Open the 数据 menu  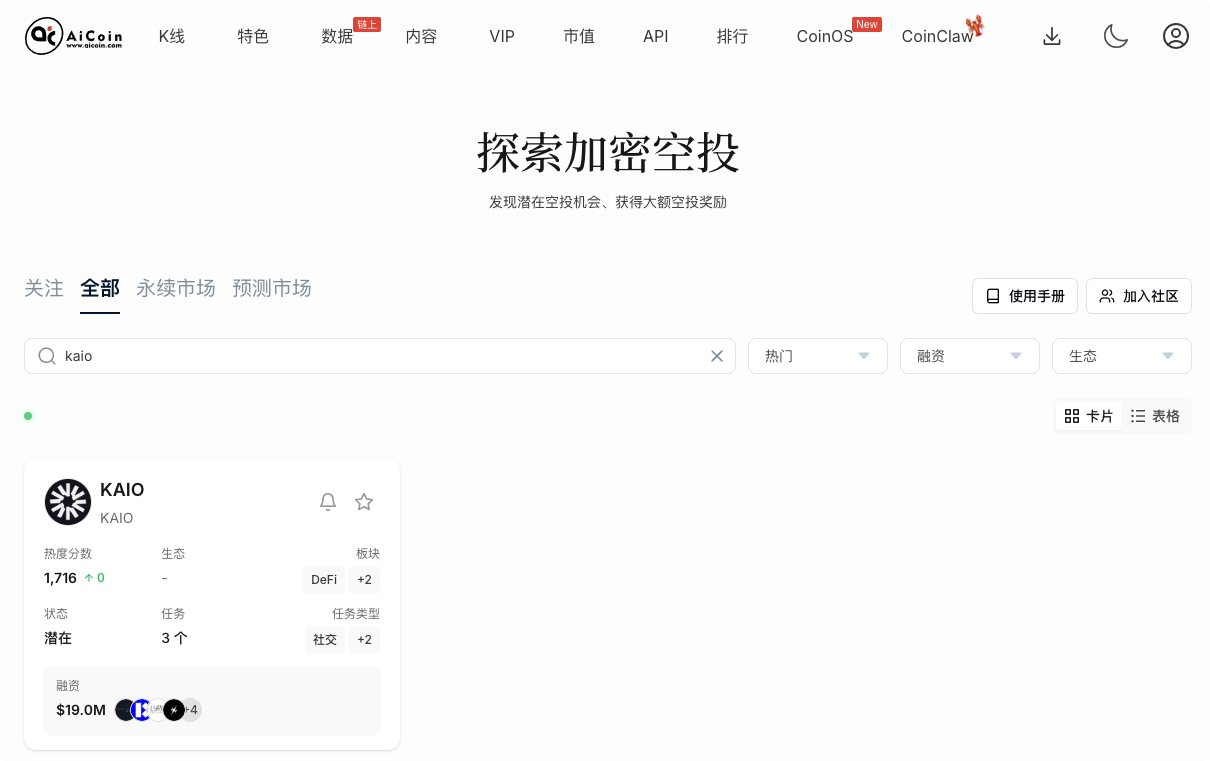click(x=337, y=37)
